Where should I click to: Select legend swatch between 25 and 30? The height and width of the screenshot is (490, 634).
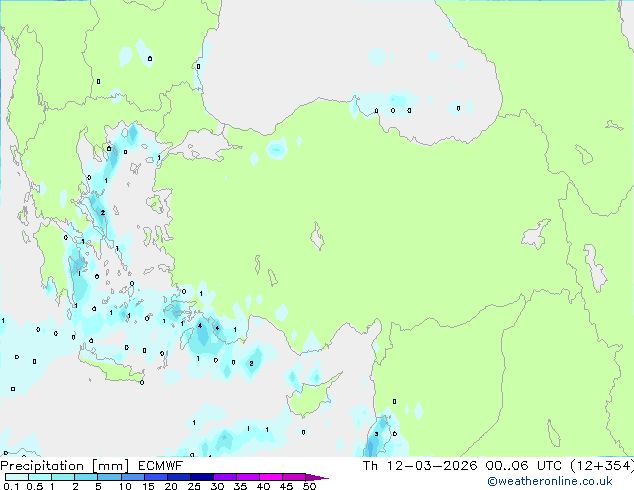204,478
